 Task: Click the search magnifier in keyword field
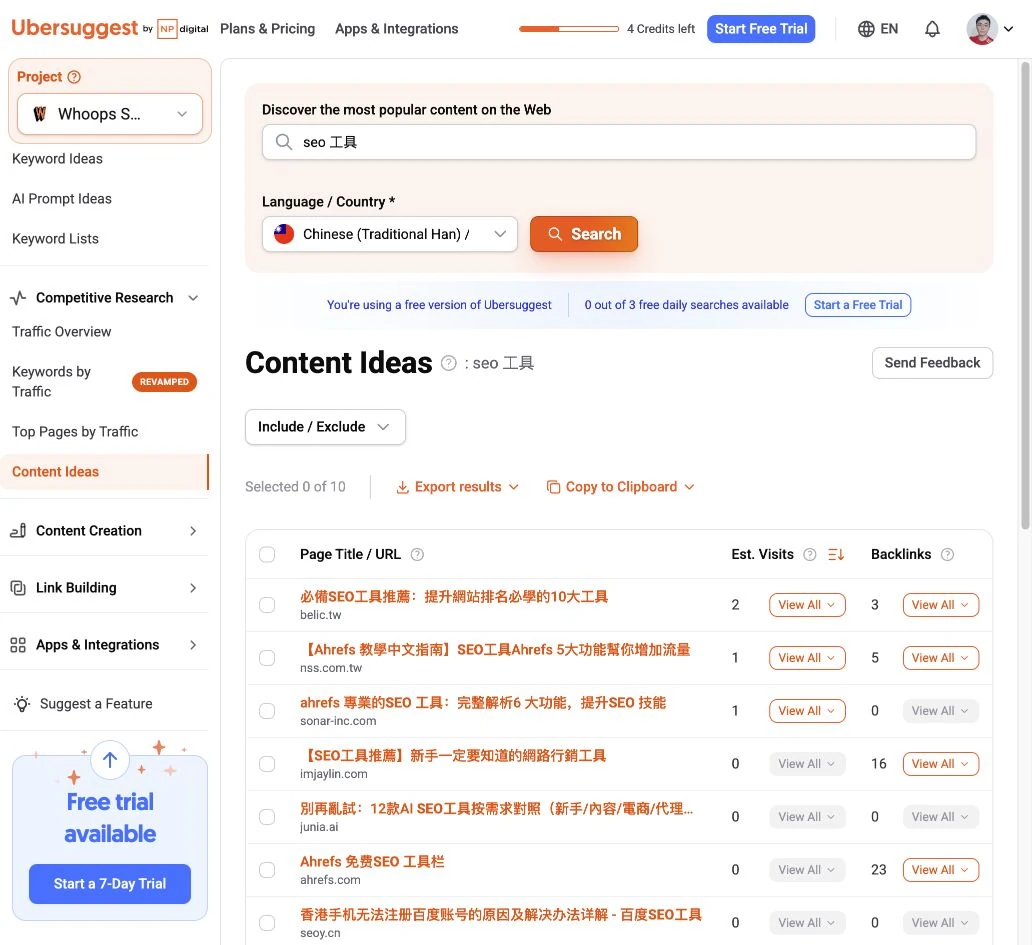pos(284,142)
